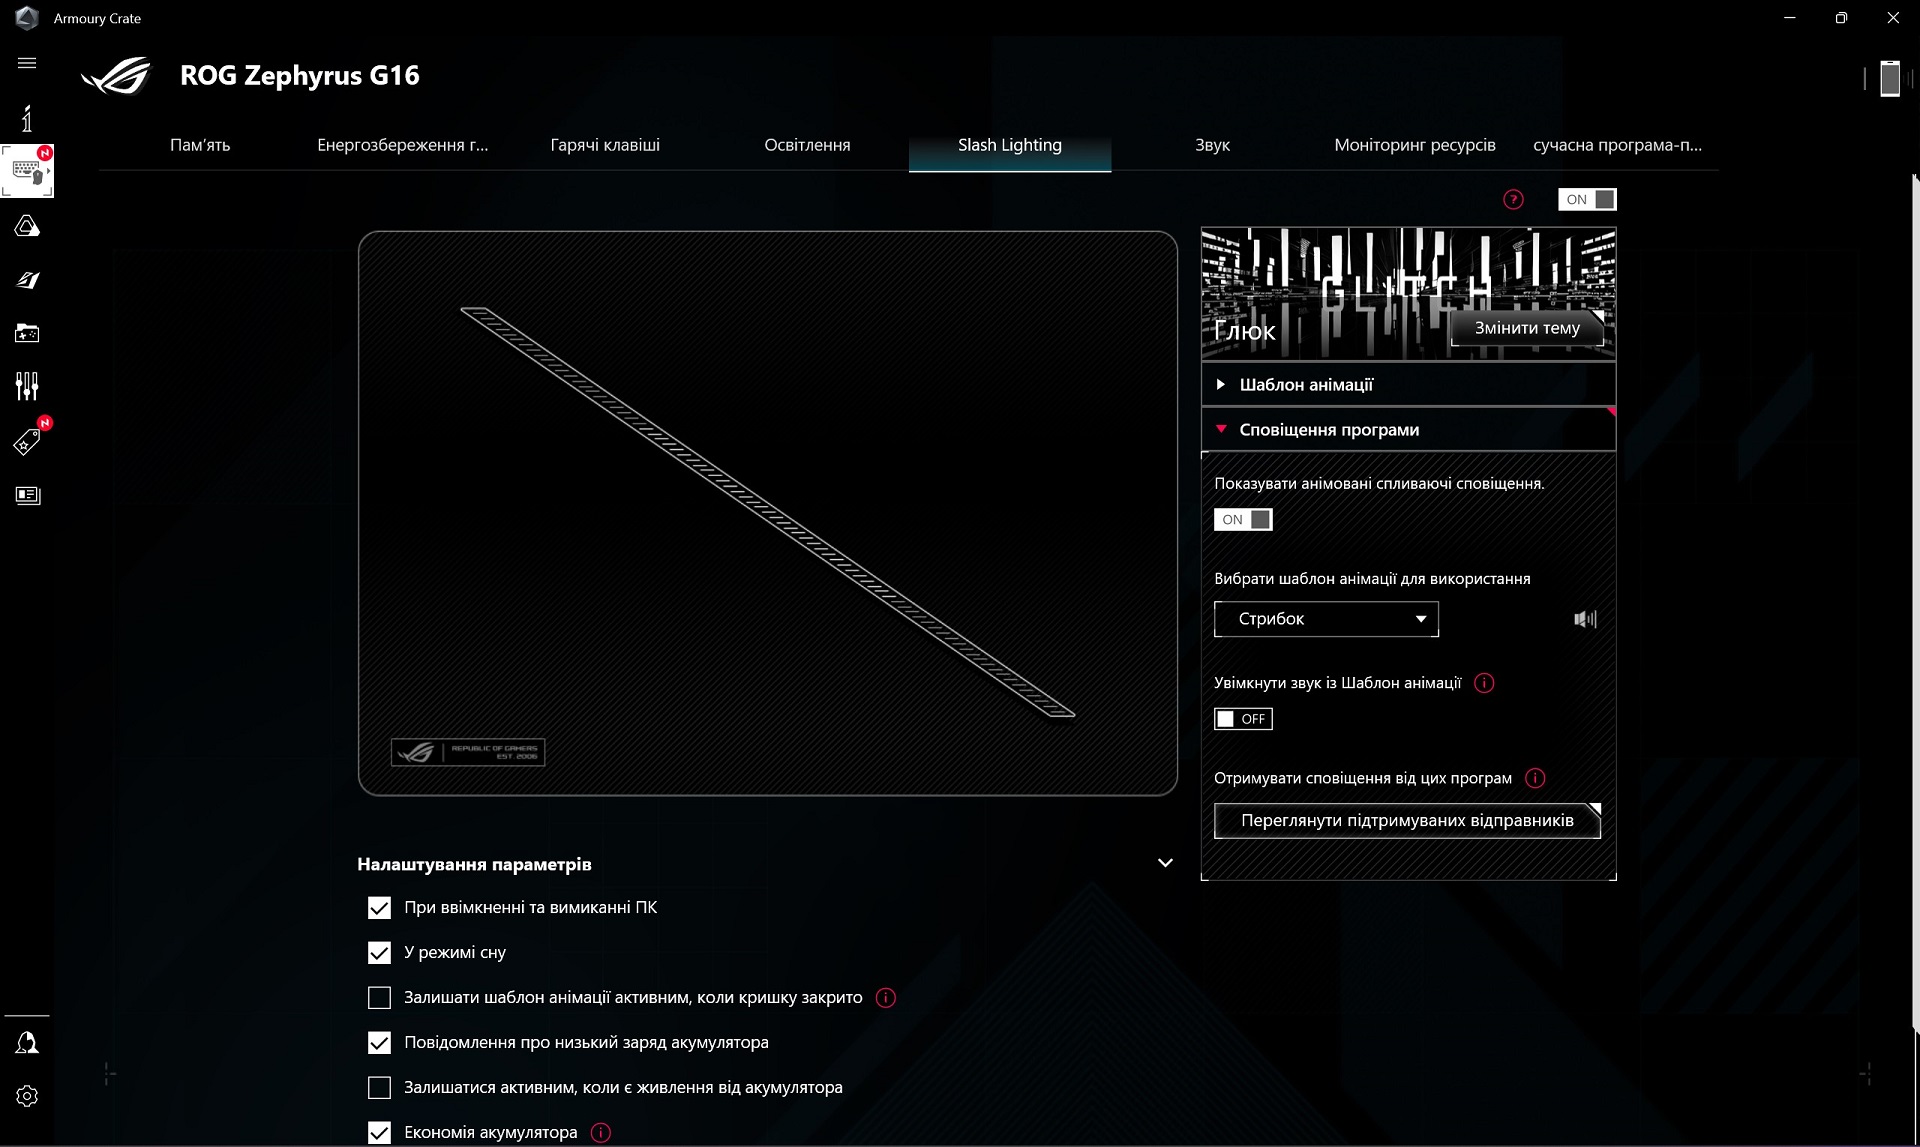Image resolution: width=1920 pixels, height=1147 pixels.
Task: Select the Device keyboard icon in the sidebar
Action: point(27,172)
